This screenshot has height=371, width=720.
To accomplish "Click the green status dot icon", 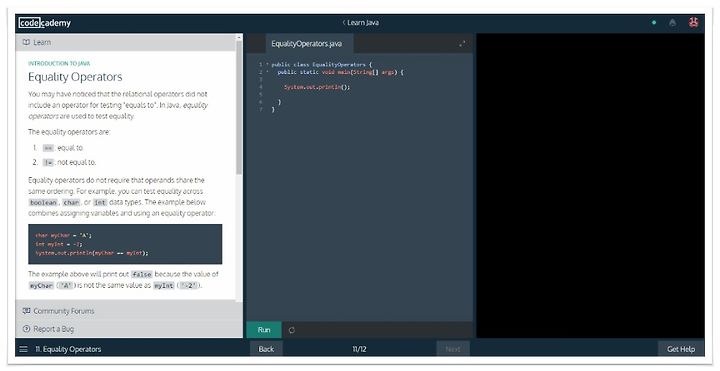I will [654, 22].
